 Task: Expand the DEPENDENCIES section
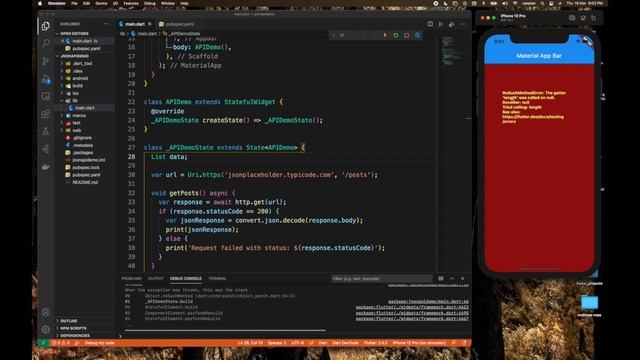pyautogui.click(x=75, y=336)
